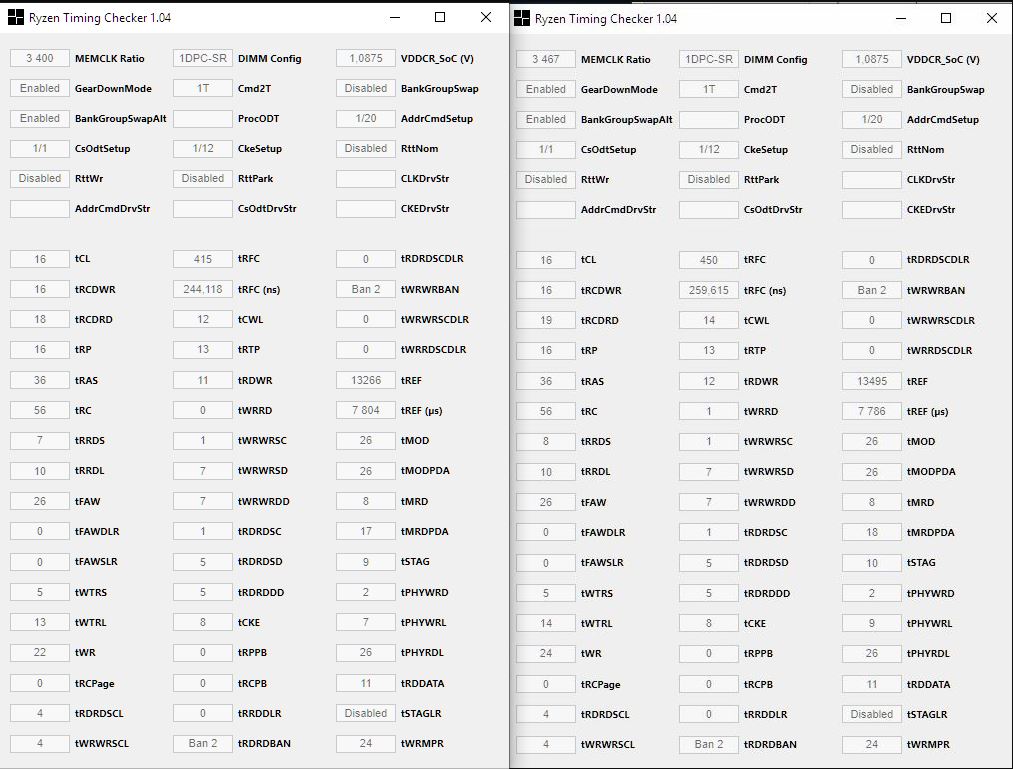The height and width of the screenshot is (769, 1013).
Task: Click the left window GearDownMode Enabled field
Action: pyautogui.click(x=39, y=89)
